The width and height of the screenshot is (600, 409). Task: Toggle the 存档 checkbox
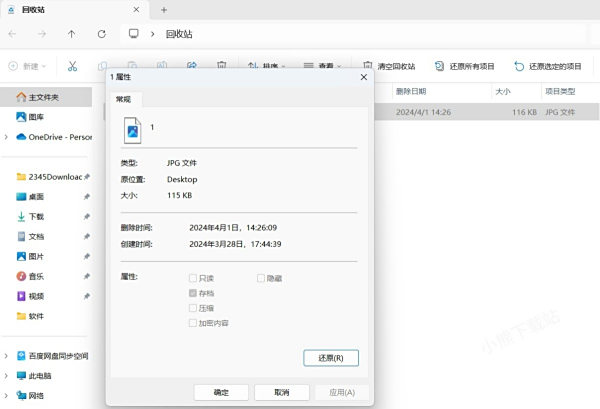pyautogui.click(x=193, y=293)
